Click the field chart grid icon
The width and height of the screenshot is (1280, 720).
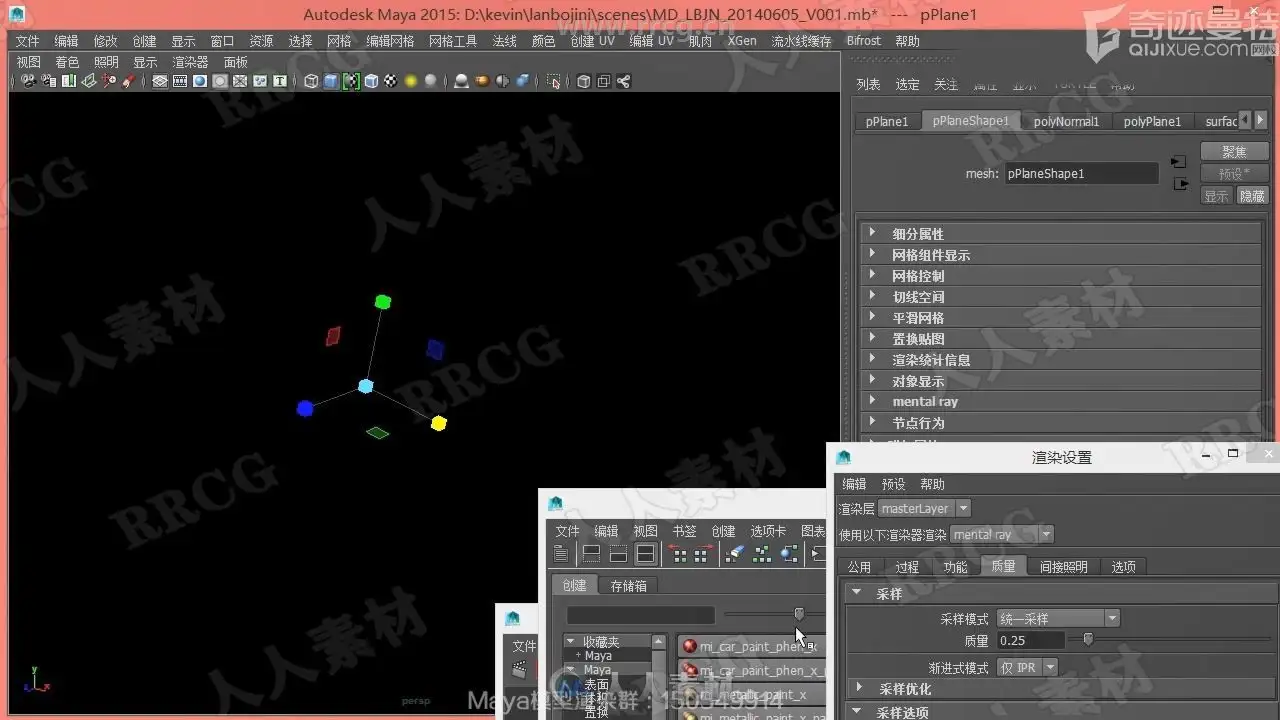240,81
